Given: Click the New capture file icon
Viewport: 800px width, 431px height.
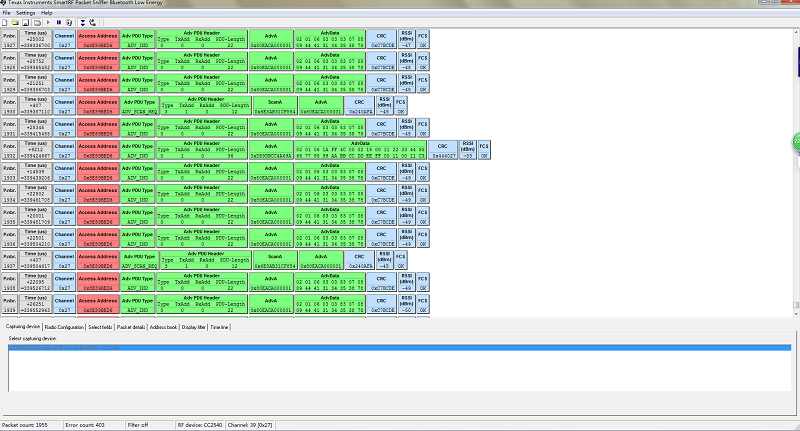Looking at the screenshot, I should [5, 22].
